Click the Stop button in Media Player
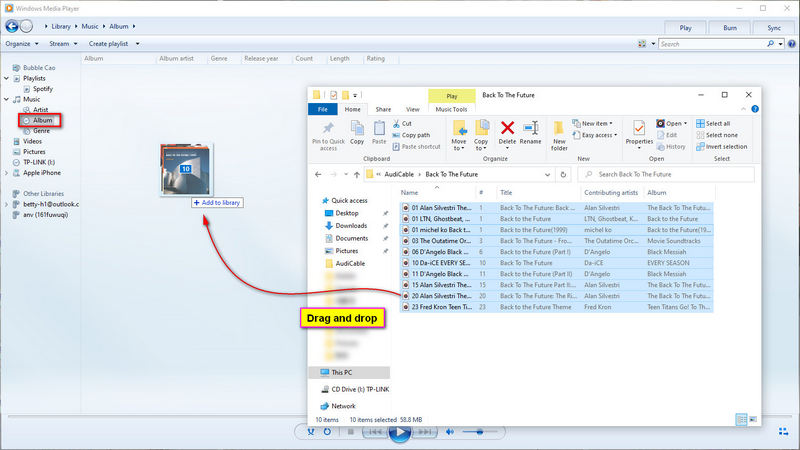 point(351,432)
